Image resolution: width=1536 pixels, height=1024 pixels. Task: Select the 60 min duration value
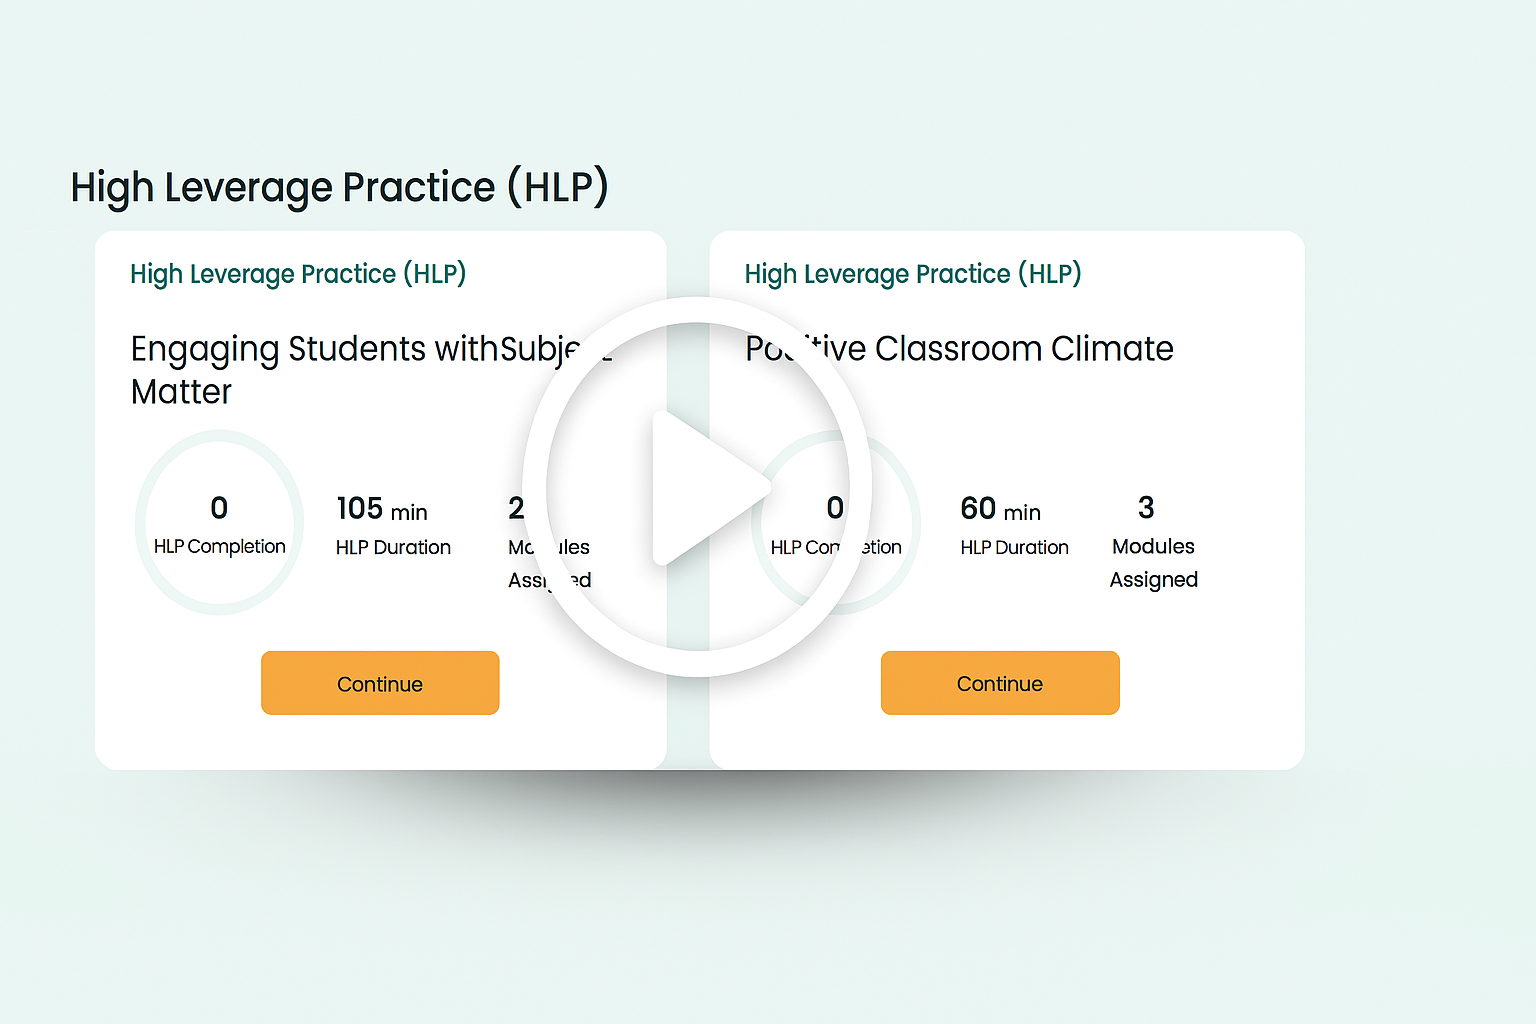point(1000,509)
